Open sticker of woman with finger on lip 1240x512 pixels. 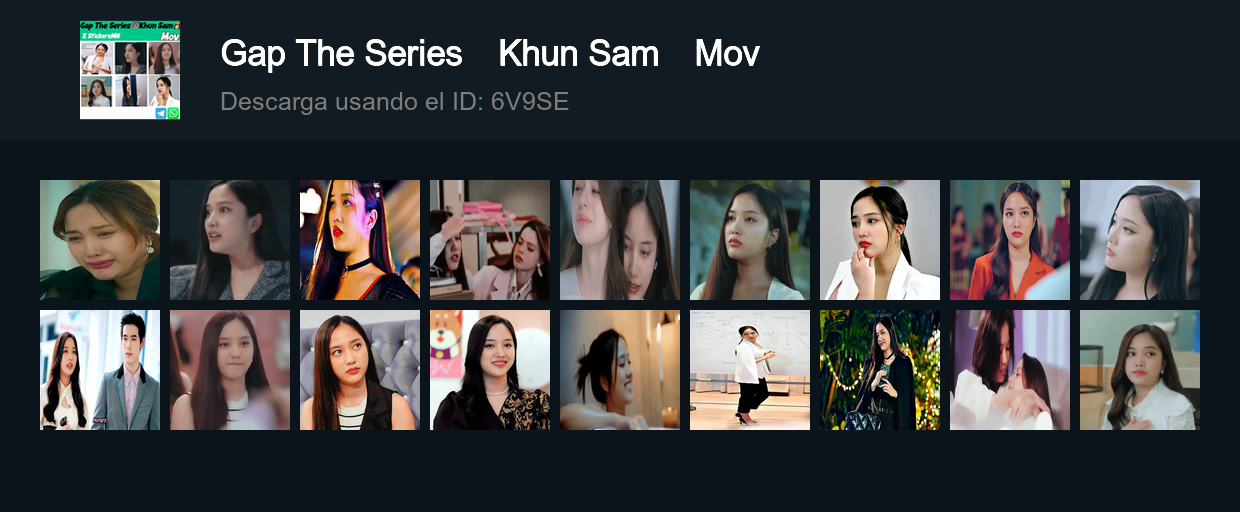880,240
